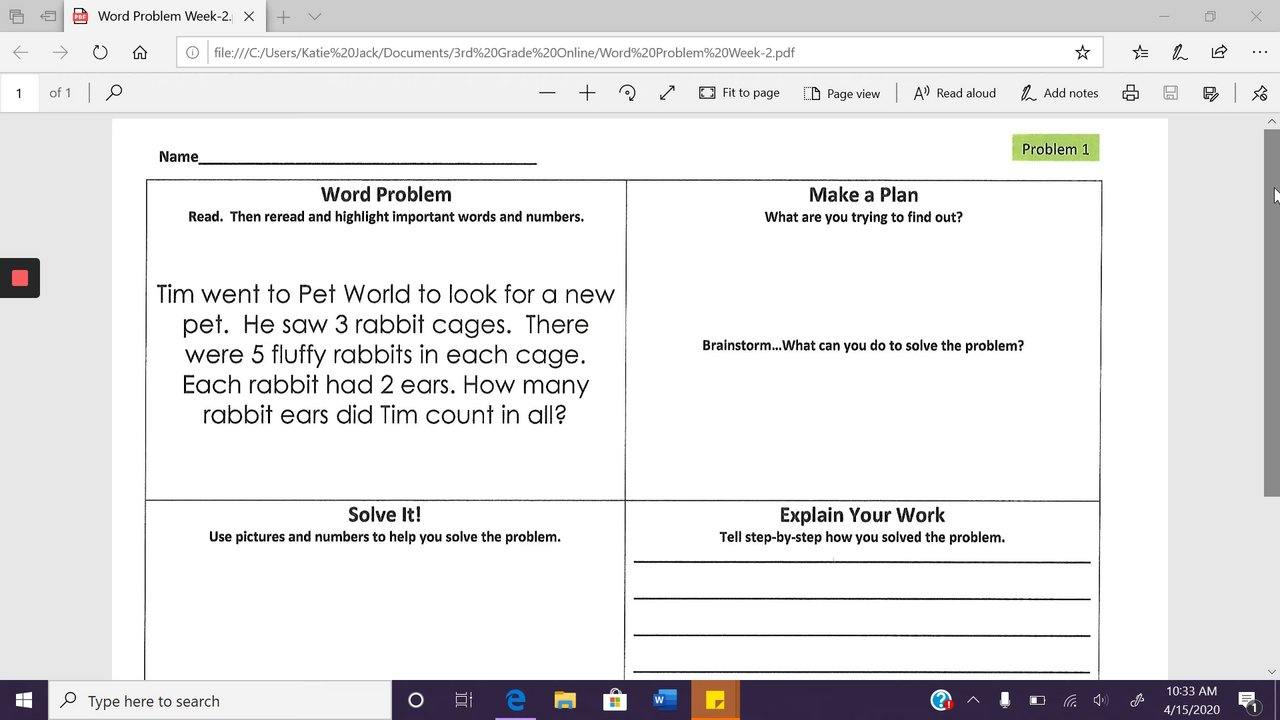Close the Word Problem Week-2 tab

tap(249, 17)
